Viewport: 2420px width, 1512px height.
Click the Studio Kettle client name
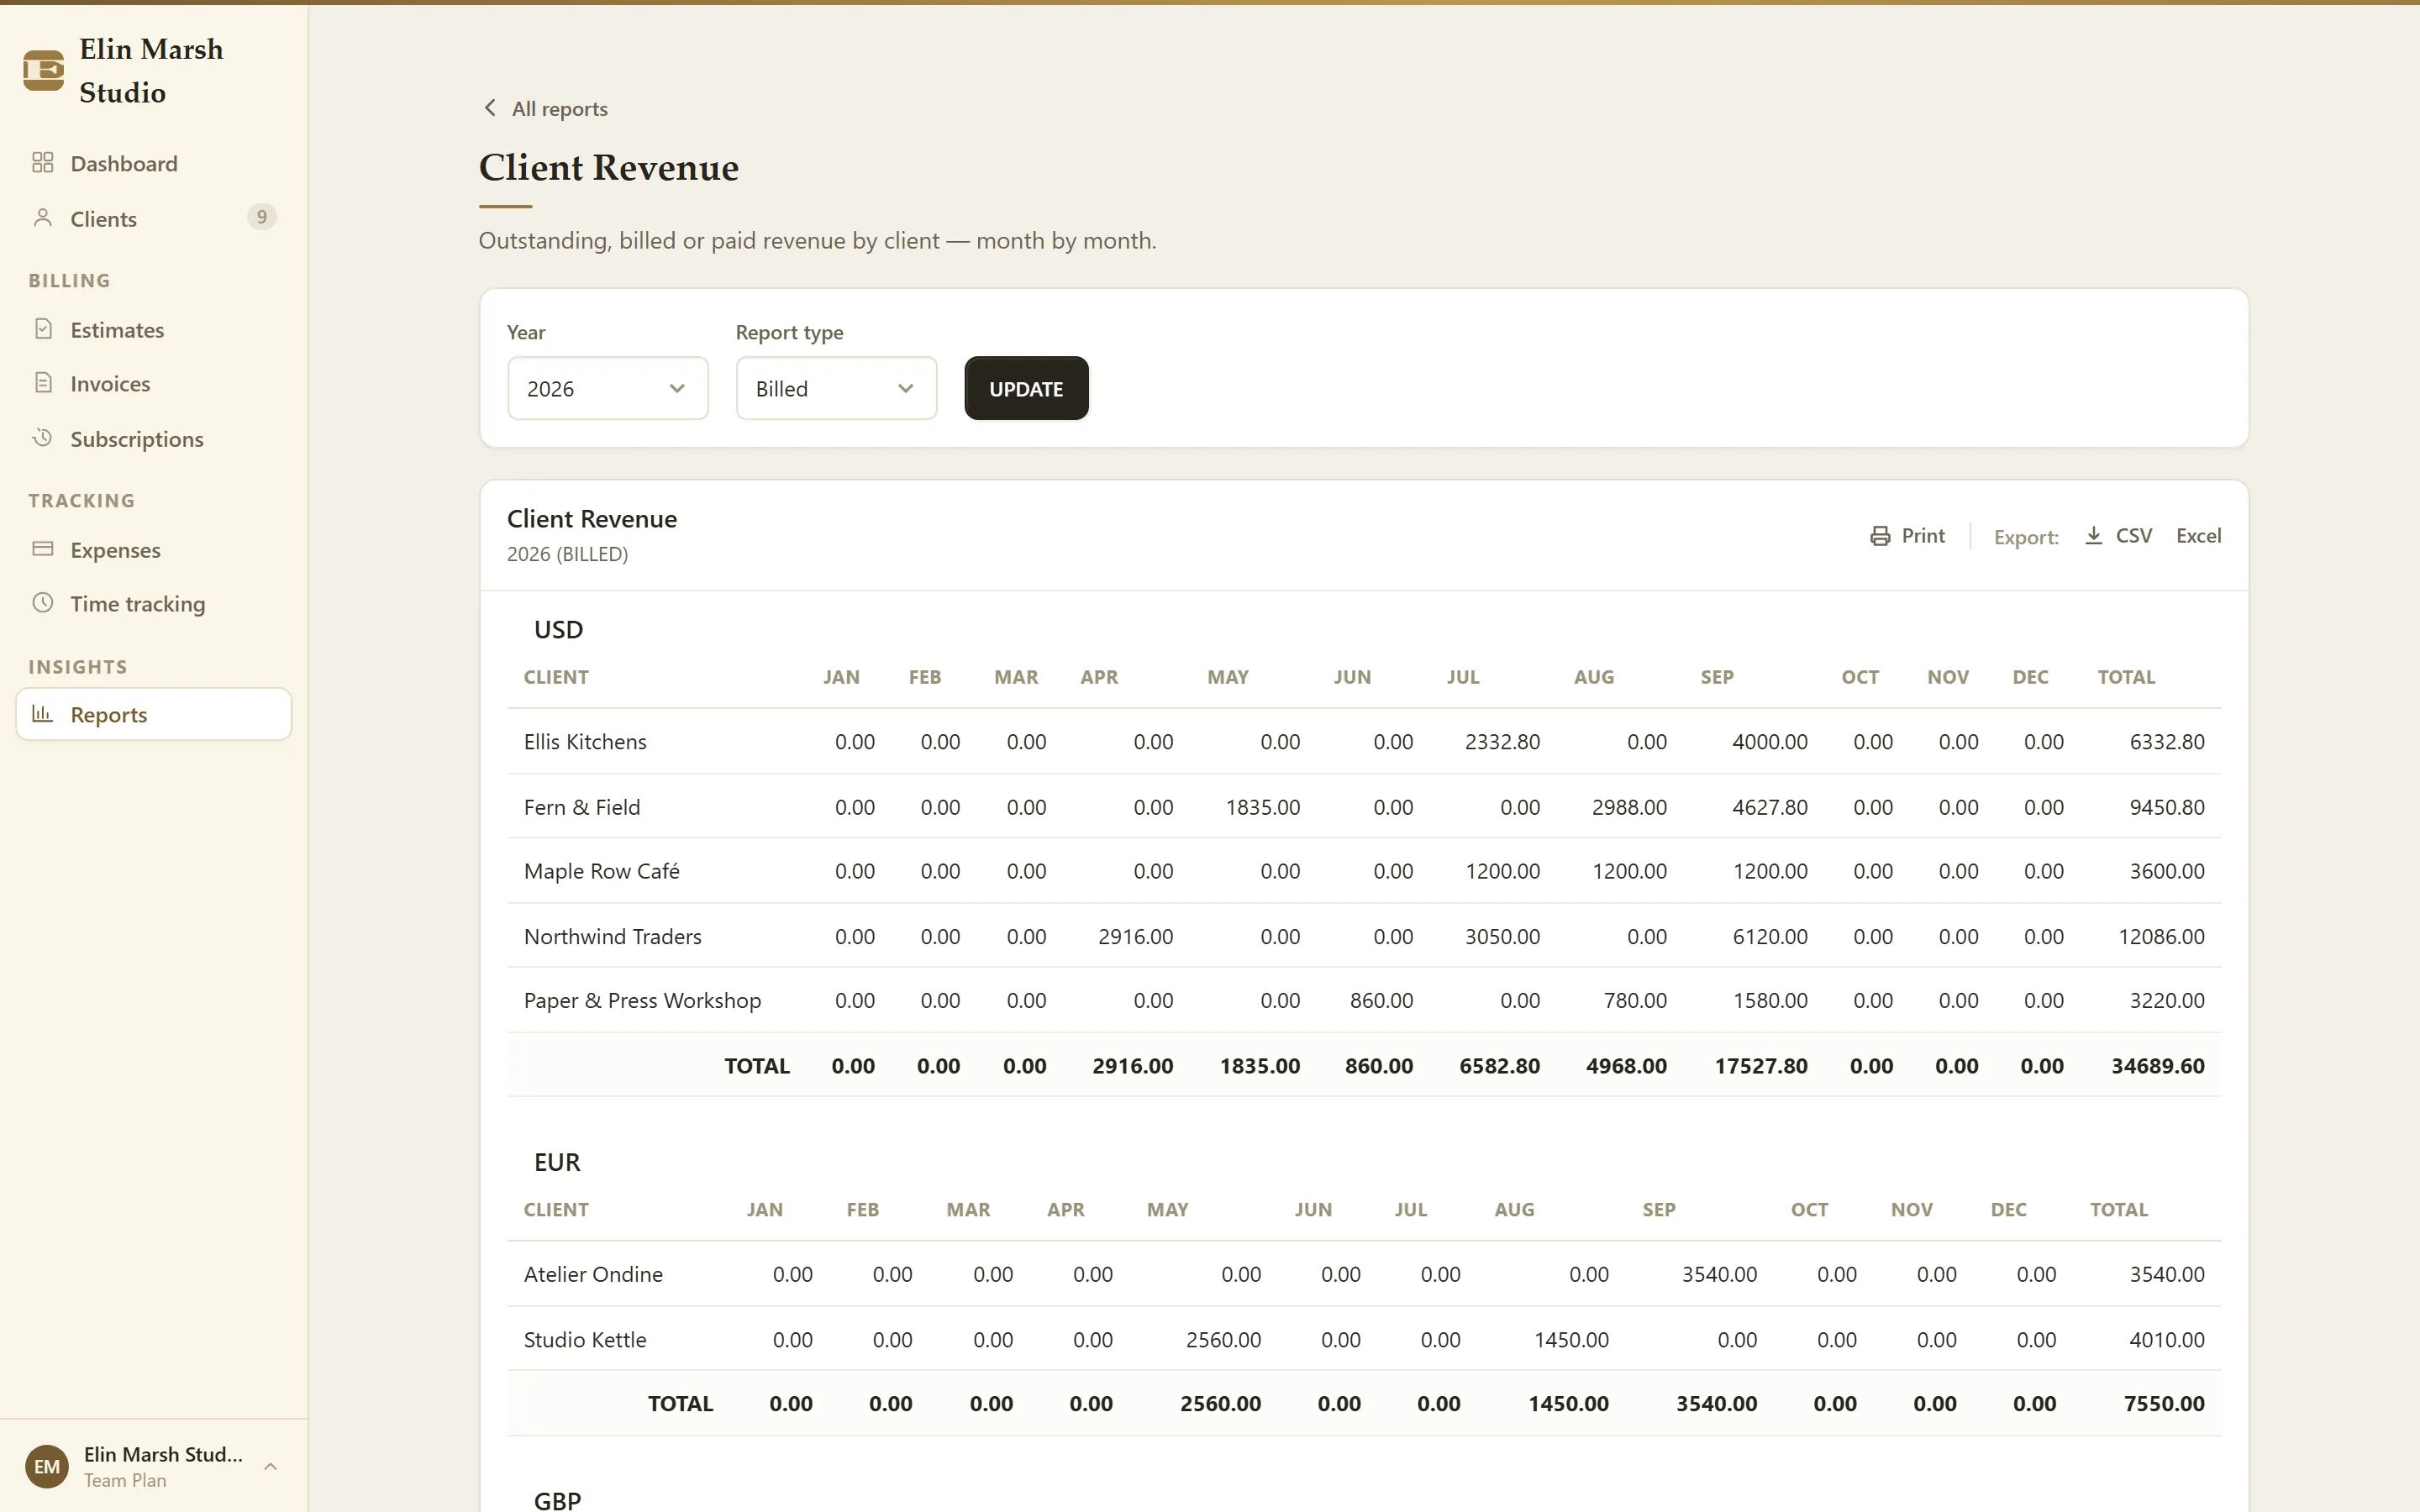tap(585, 1340)
